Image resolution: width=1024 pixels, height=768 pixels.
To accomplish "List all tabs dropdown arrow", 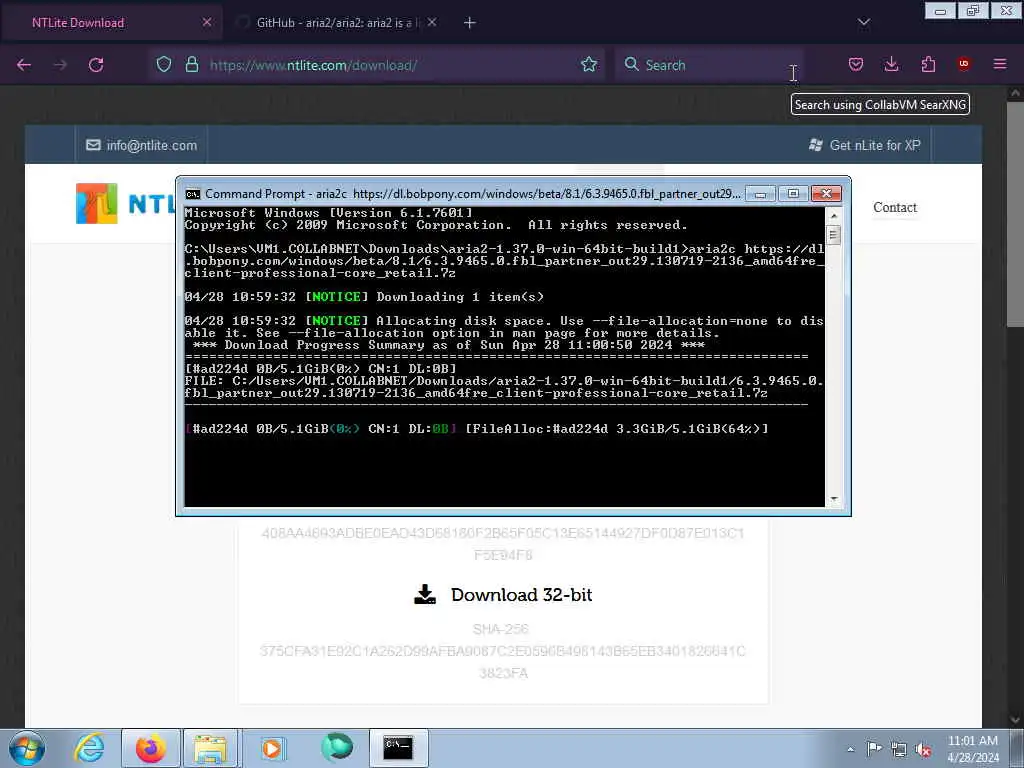I will click(x=864, y=23).
